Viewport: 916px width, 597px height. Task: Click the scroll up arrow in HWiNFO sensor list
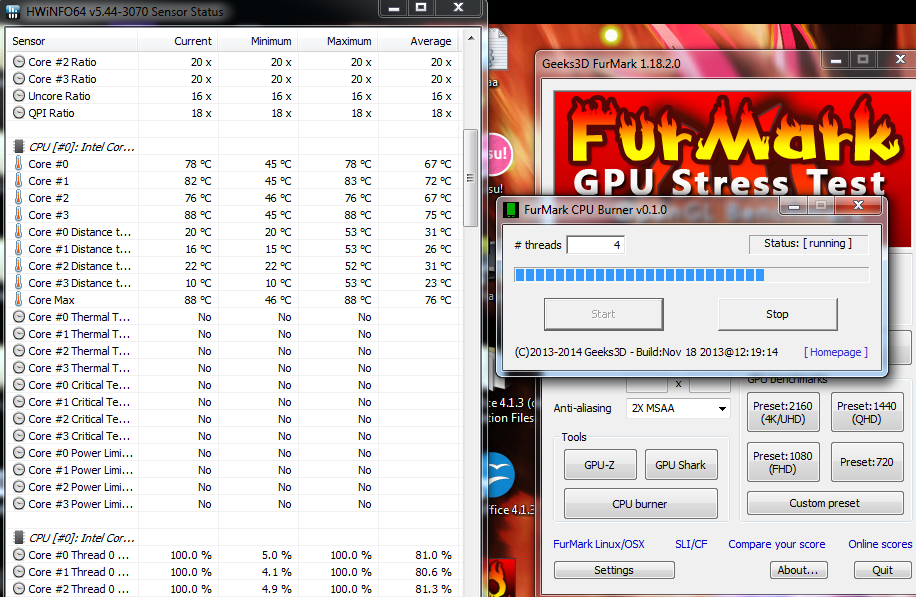[471, 39]
